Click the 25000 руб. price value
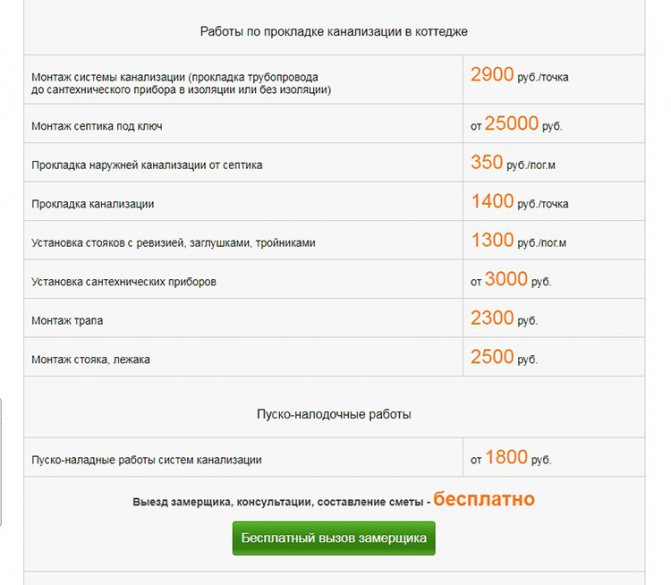671x585 pixels. tap(516, 124)
